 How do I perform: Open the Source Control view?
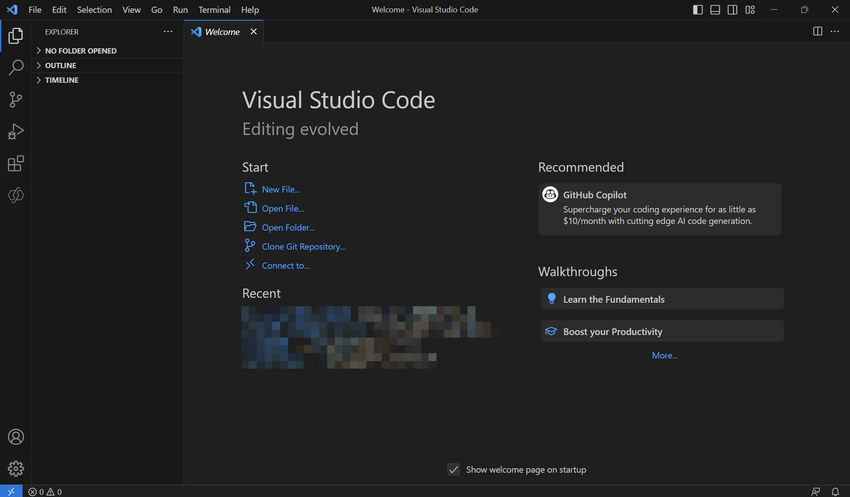(x=15, y=100)
